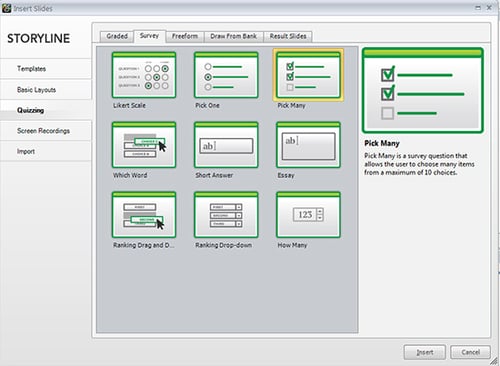Select the How Many numeric icon
The image size is (500, 366).
coord(308,215)
